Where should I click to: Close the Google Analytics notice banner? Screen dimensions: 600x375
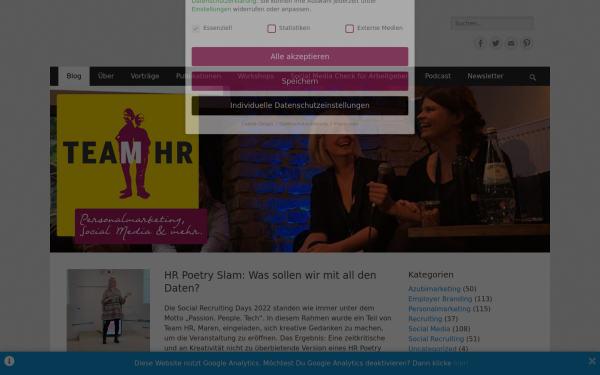592,361
